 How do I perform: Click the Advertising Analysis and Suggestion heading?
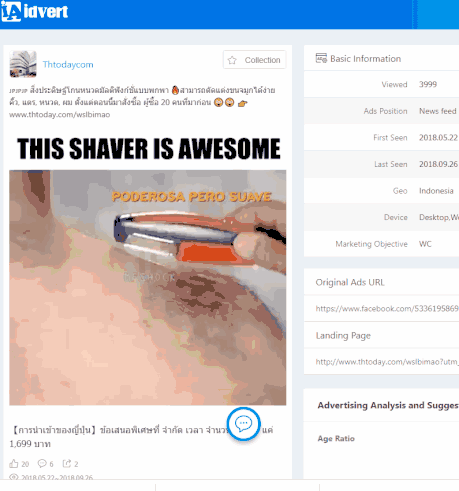pyautogui.click(x=388, y=405)
